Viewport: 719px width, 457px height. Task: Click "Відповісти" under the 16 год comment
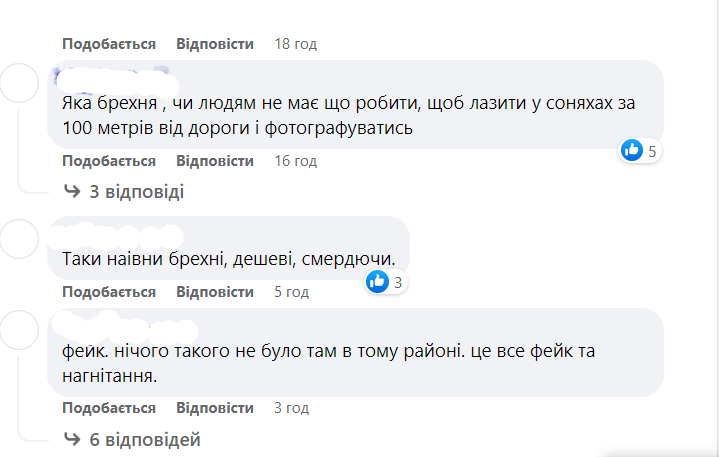(215, 161)
